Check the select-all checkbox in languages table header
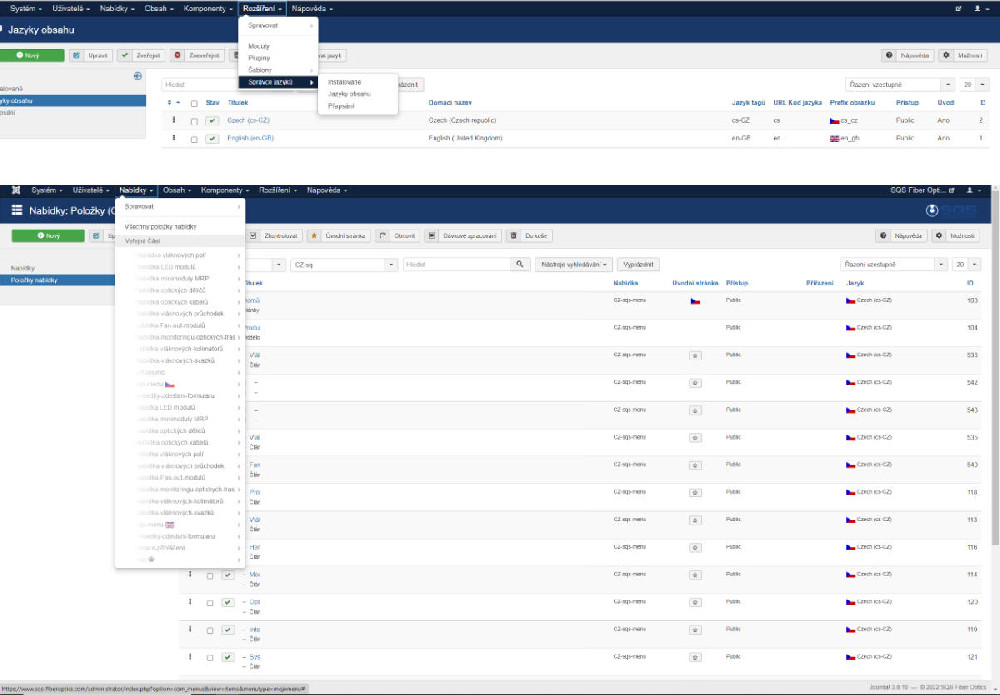This screenshot has height=695, width=1000. tap(194, 103)
